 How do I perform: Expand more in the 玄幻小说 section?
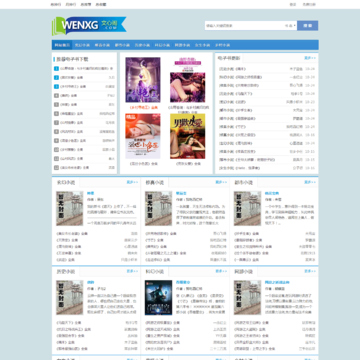coord(132,182)
